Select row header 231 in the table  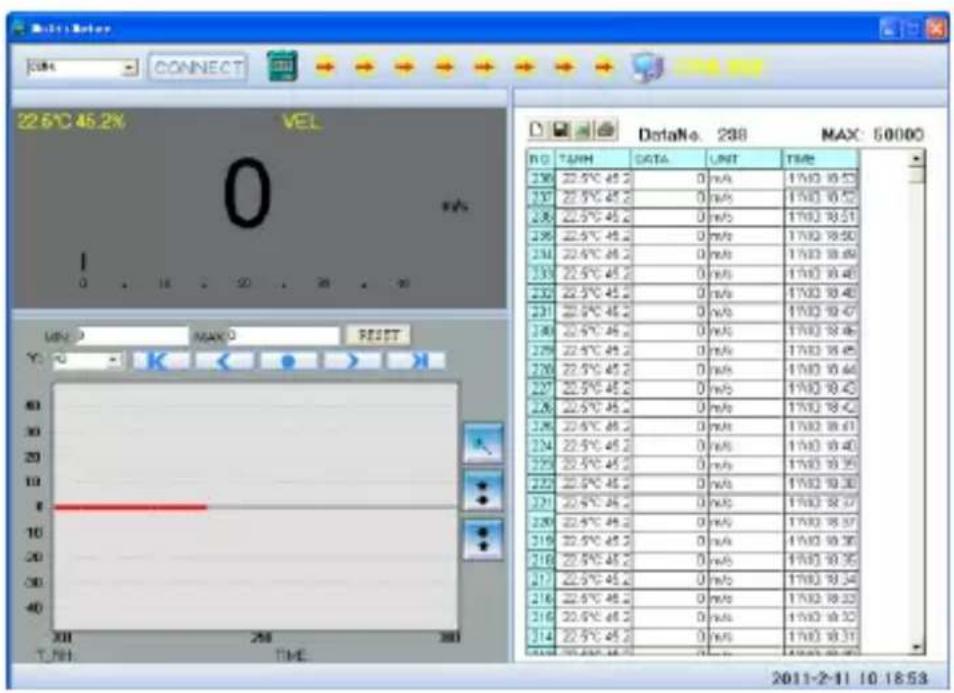[x=540, y=312]
